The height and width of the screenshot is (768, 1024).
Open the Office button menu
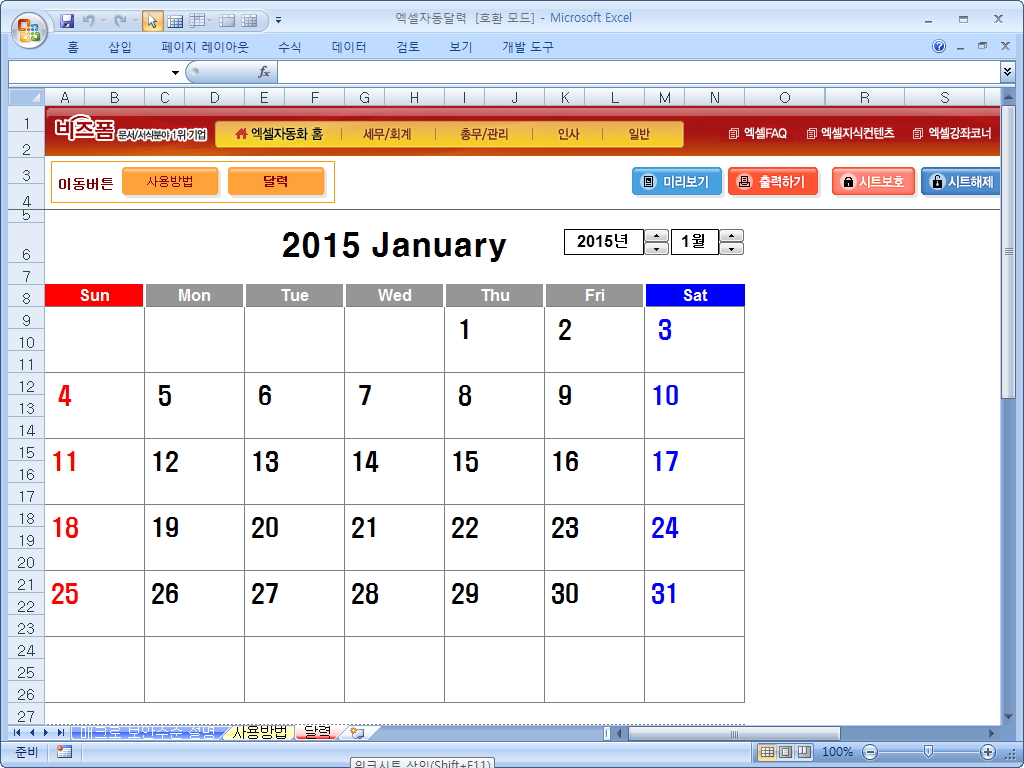[29, 29]
